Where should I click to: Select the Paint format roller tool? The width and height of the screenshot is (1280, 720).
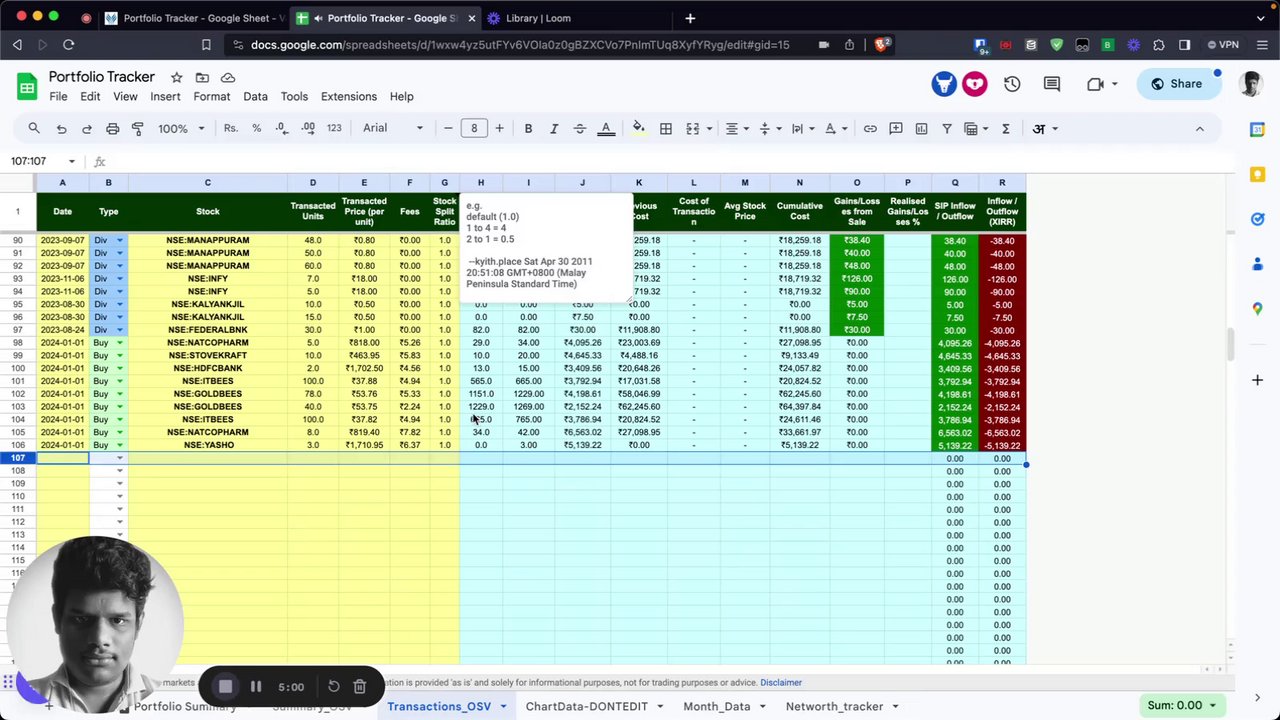138,128
